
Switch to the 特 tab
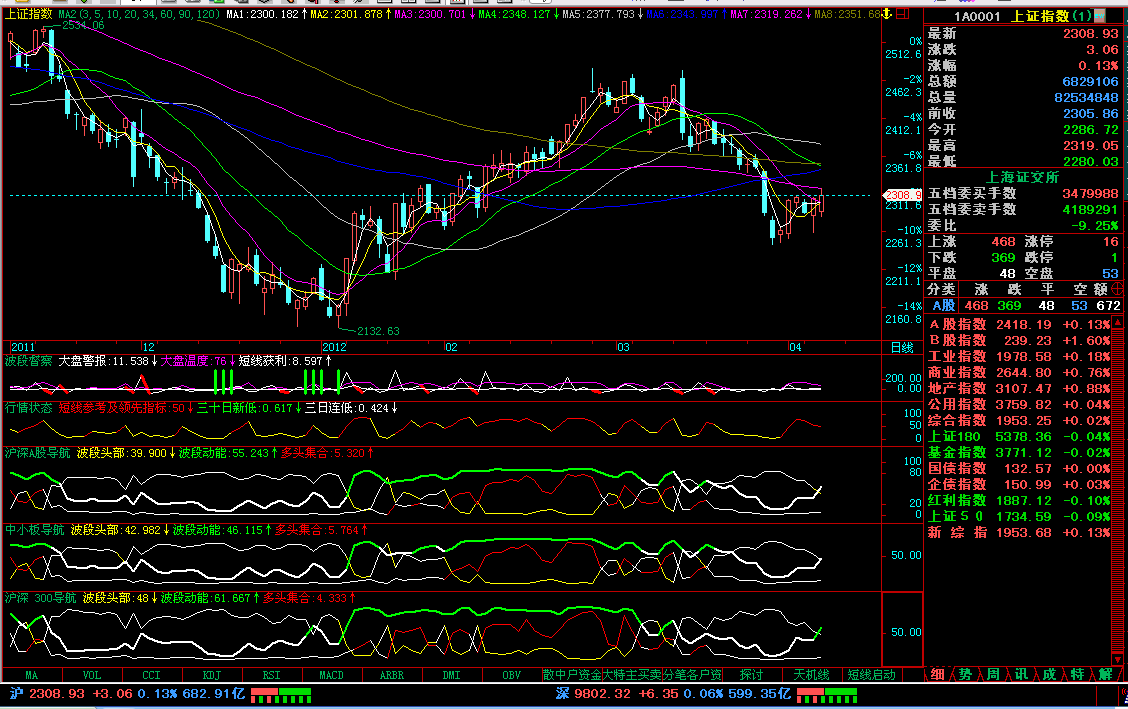point(1077,674)
